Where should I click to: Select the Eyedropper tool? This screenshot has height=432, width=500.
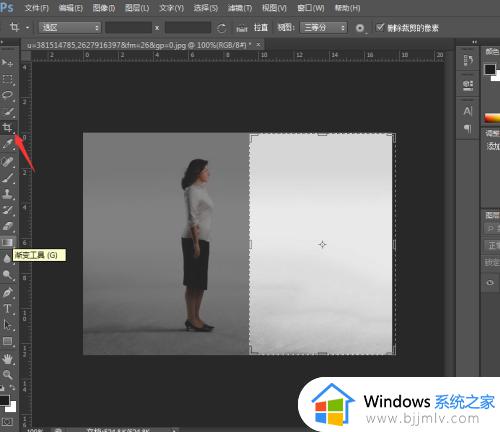pyautogui.click(x=7, y=144)
